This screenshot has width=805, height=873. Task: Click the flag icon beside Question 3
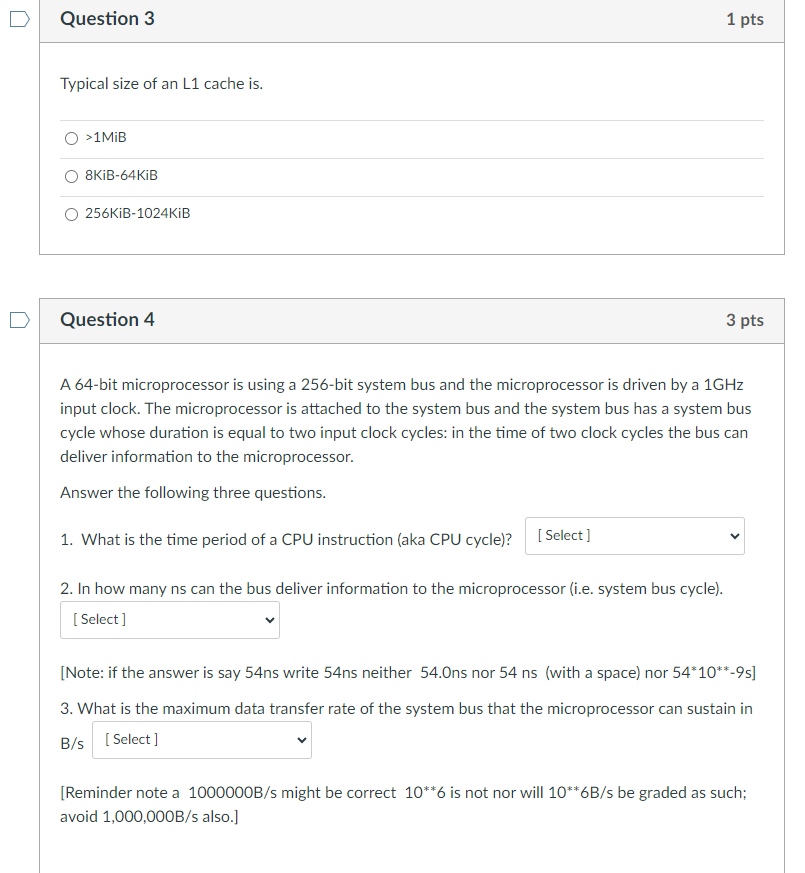coord(17,18)
